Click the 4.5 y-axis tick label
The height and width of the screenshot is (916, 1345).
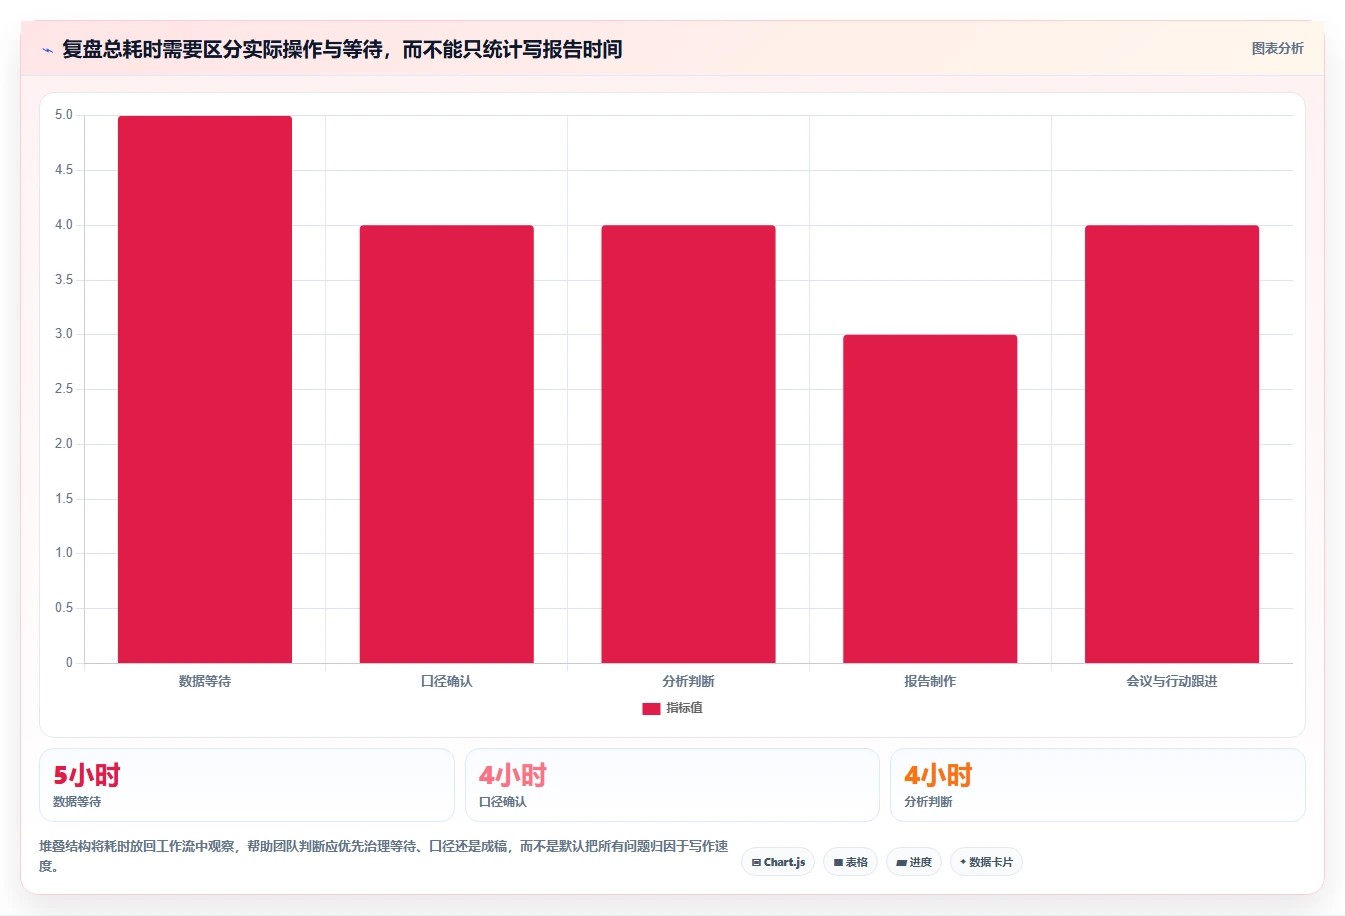coord(64,170)
